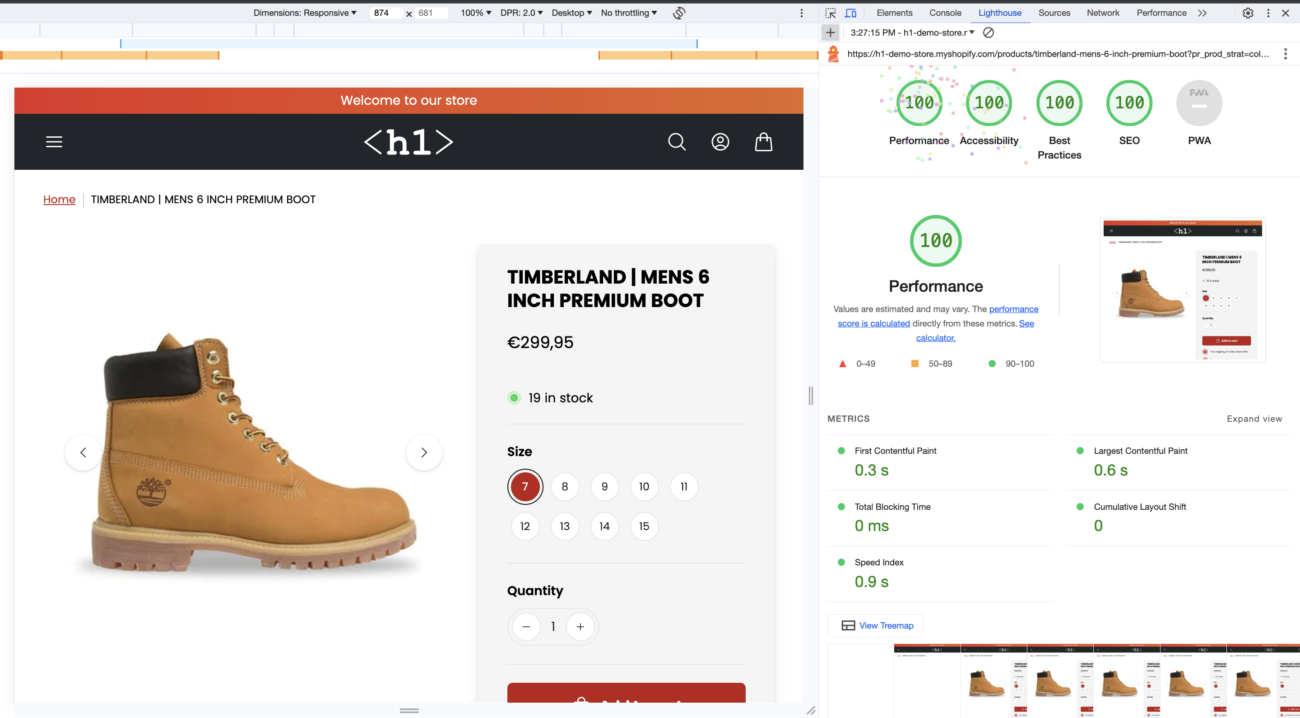The height and width of the screenshot is (718, 1300).
Task: Click the viewport height field
Action: tap(432, 13)
